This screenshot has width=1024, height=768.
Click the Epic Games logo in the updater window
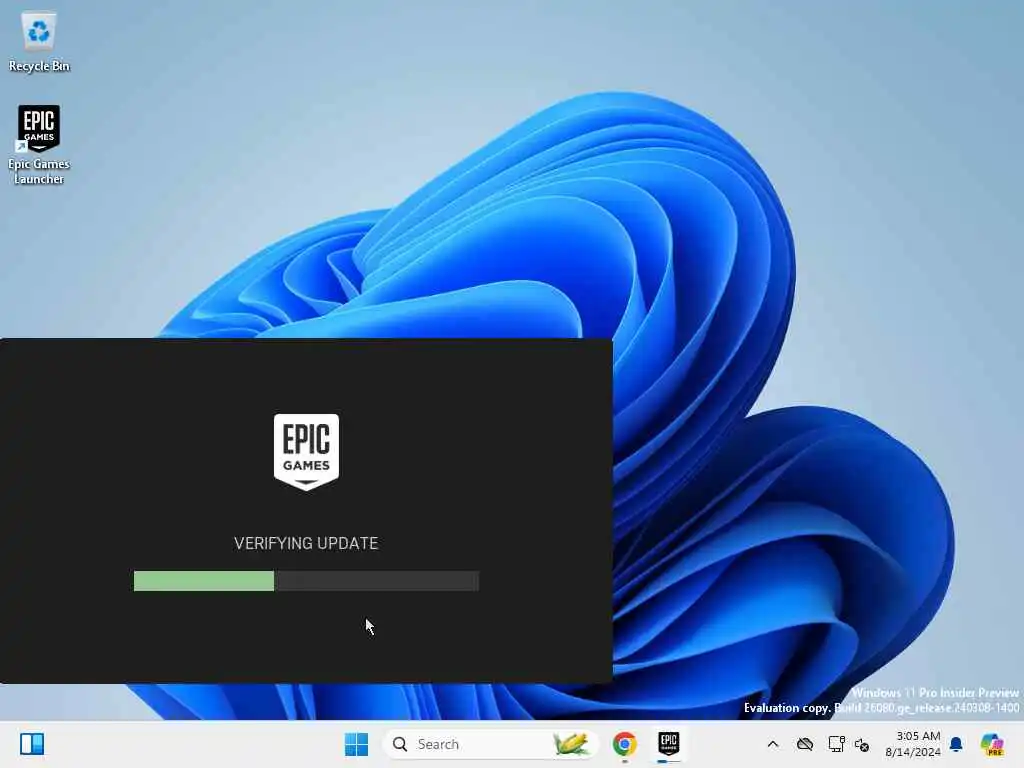(306, 451)
